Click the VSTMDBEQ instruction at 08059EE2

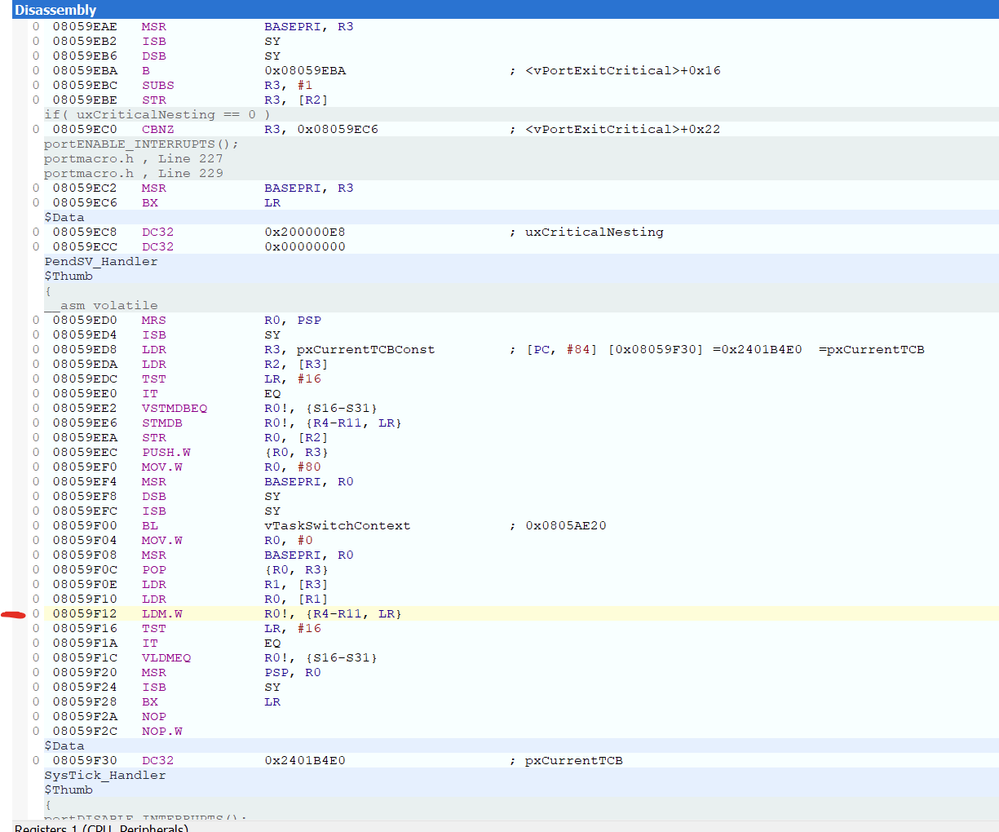pos(165,408)
